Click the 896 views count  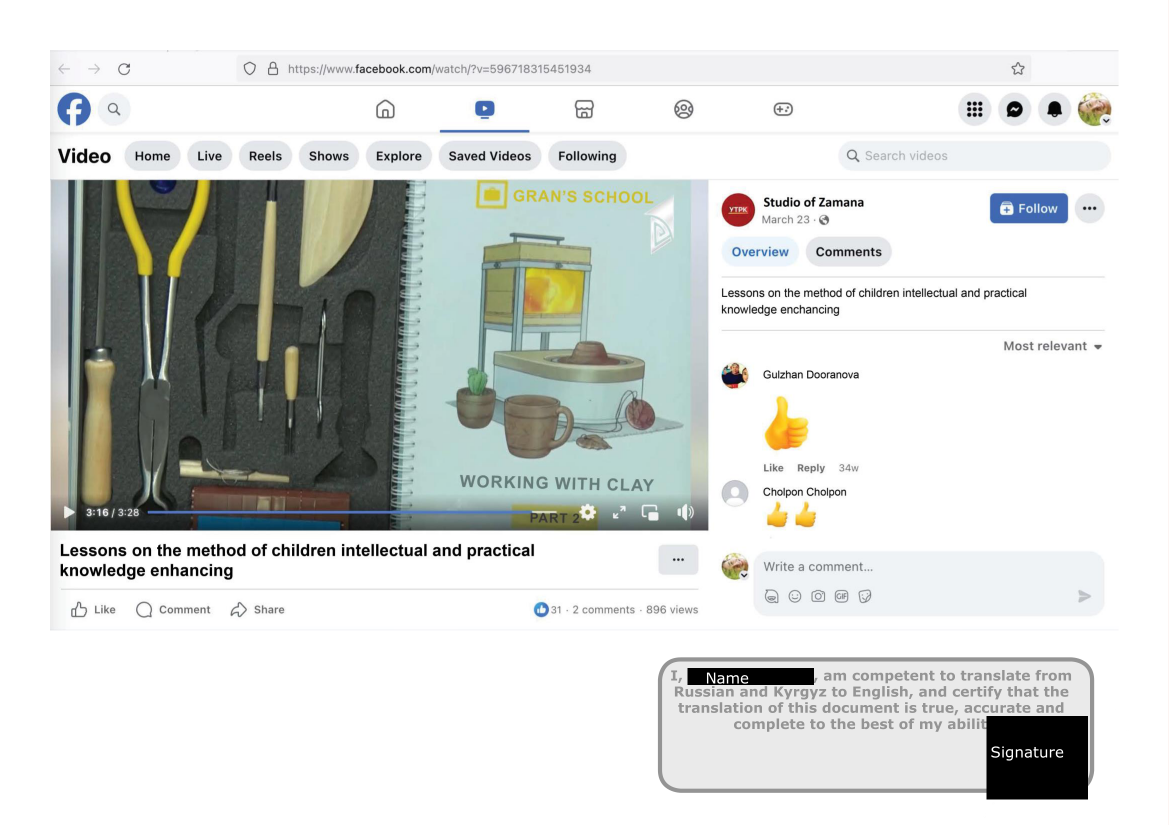[x=672, y=610]
